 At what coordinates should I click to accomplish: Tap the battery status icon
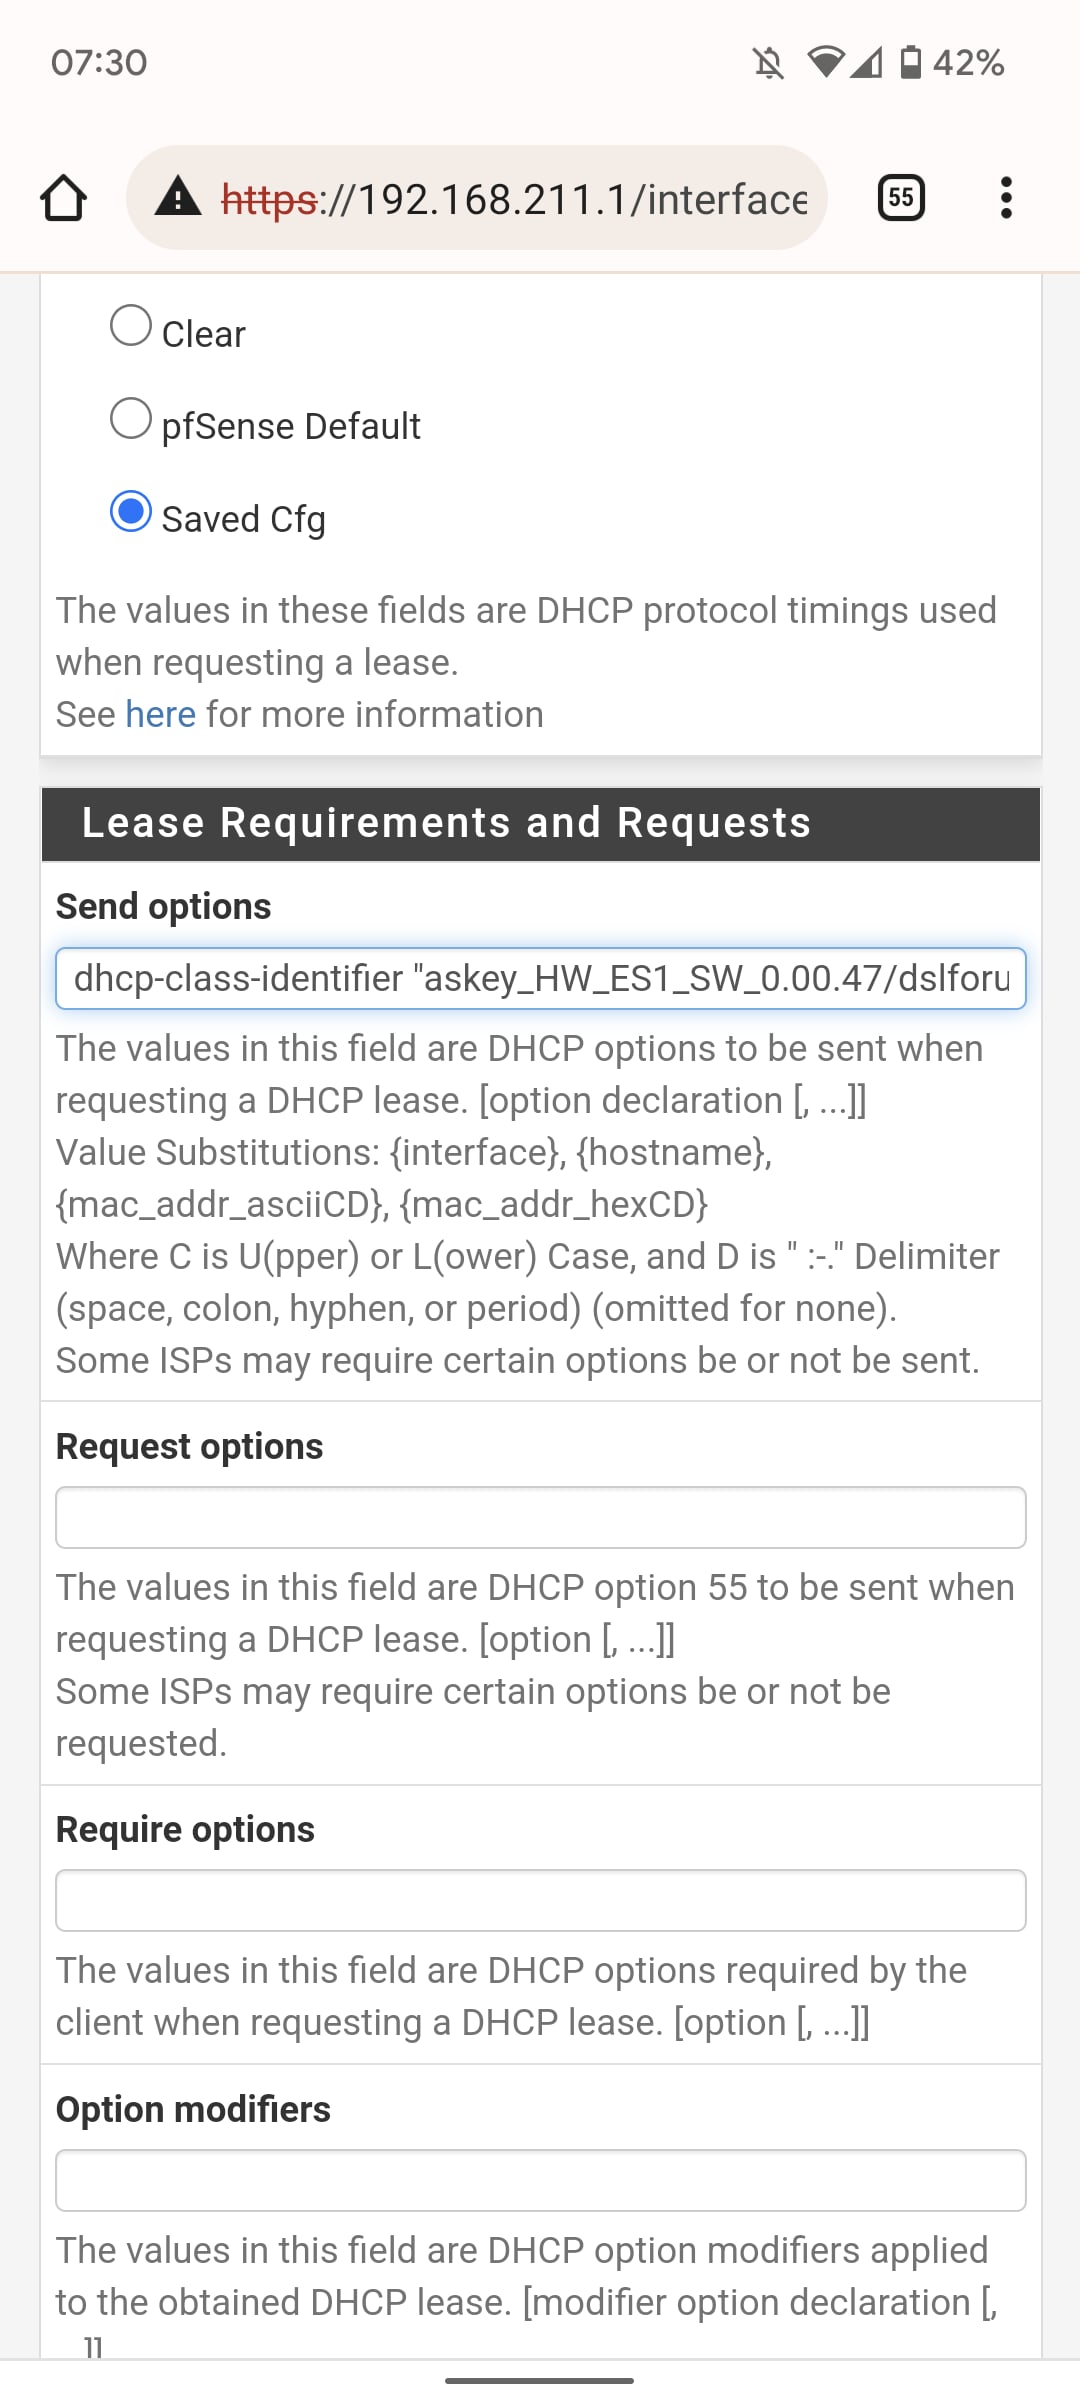pos(911,62)
